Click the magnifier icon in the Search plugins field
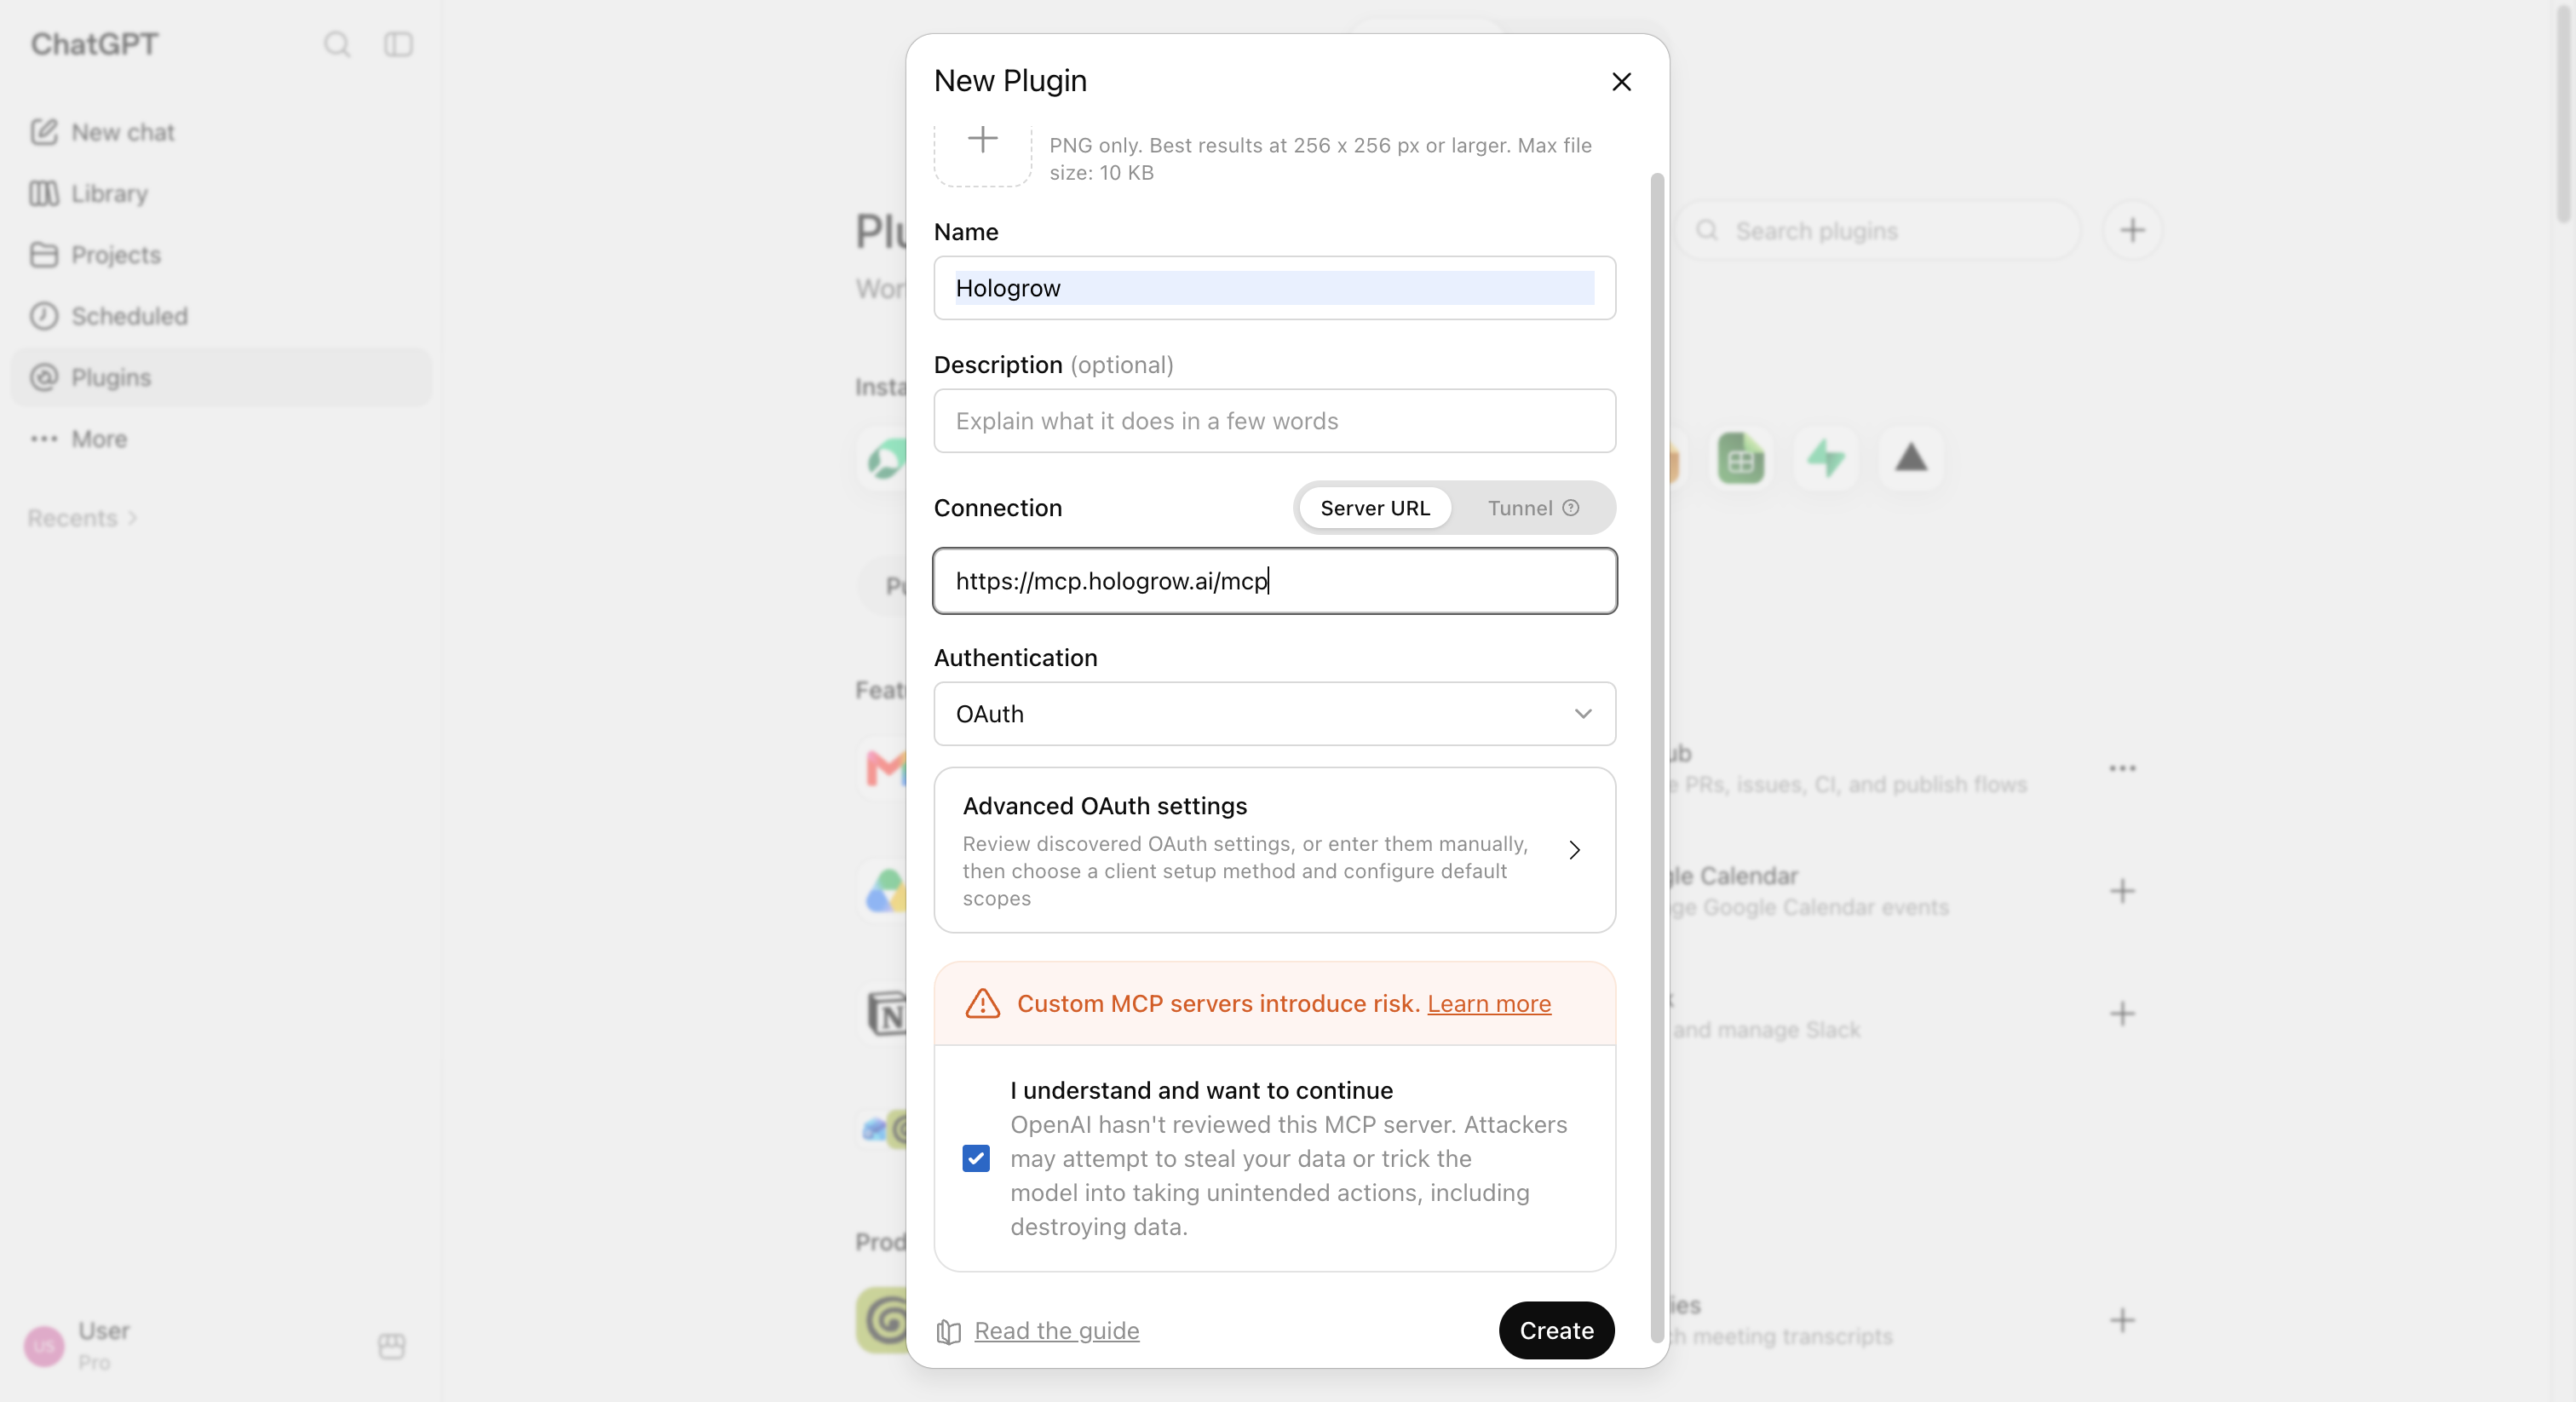The width and height of the screenshot is (2576, 1402). tap(1707, 231)
